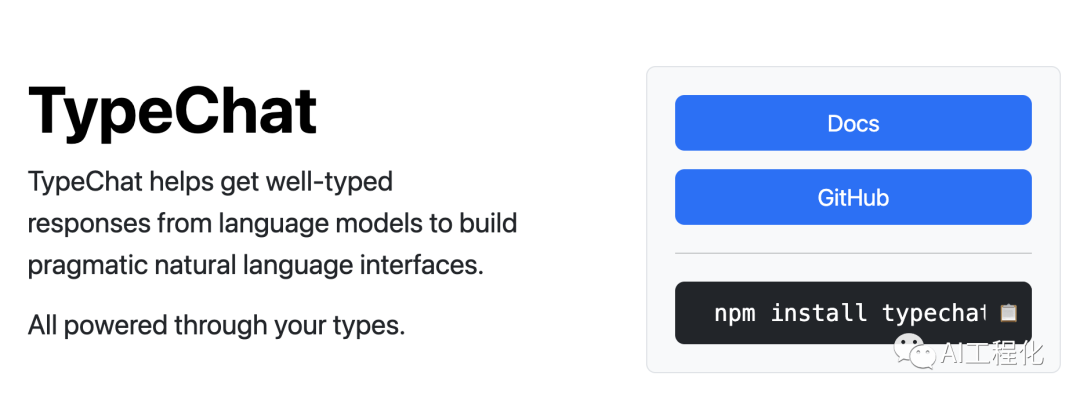Click the horizontal divider below GitHub button
The width and height of the screenshot is (1080, 401).
[853, 253]
